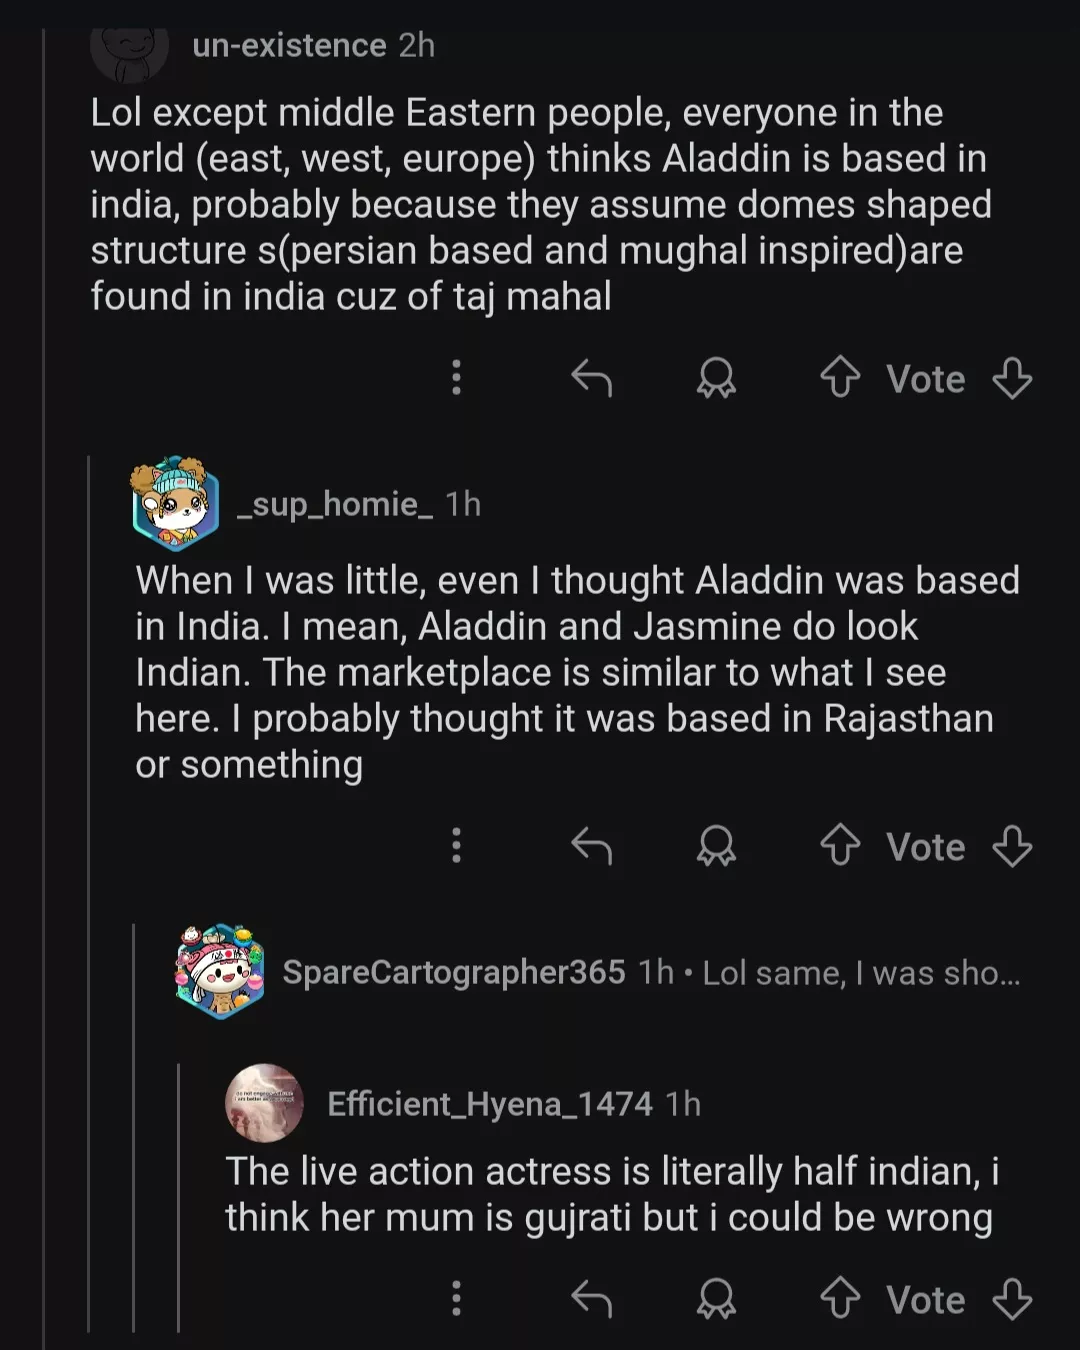Tap _sup_homie_'s avatar image
This screenshot has width=1080, height=1350.
click(x=175, y=504)
